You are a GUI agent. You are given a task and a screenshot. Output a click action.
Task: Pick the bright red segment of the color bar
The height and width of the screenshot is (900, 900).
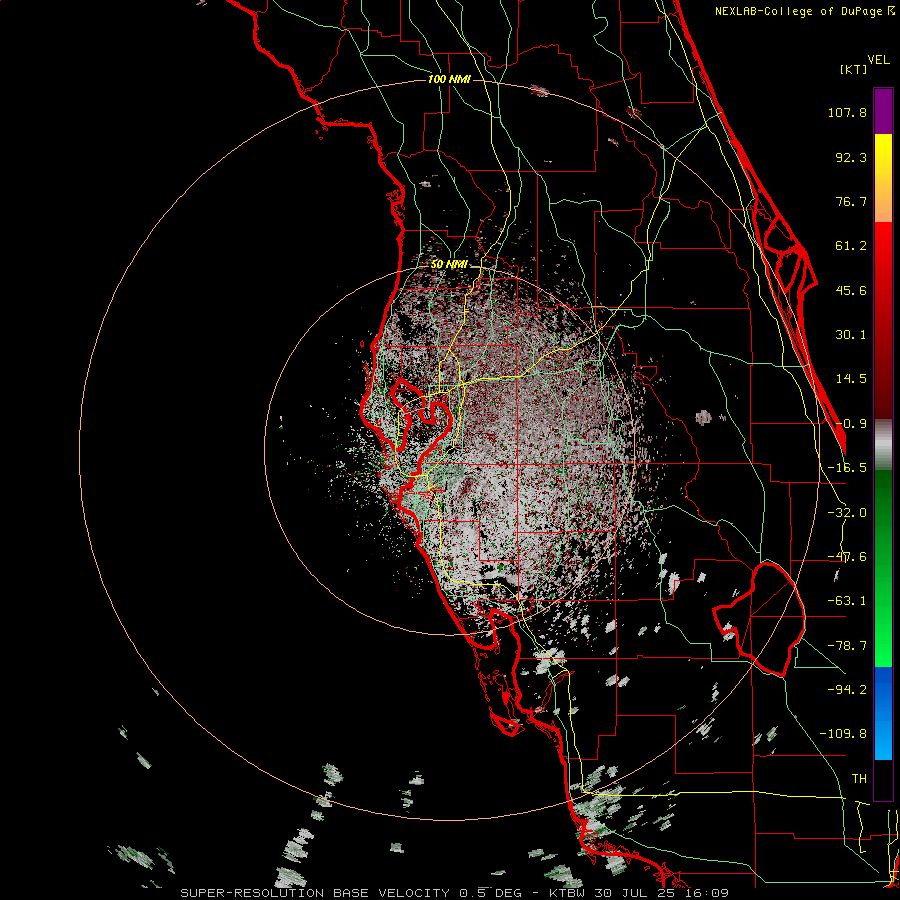[883, 320]
